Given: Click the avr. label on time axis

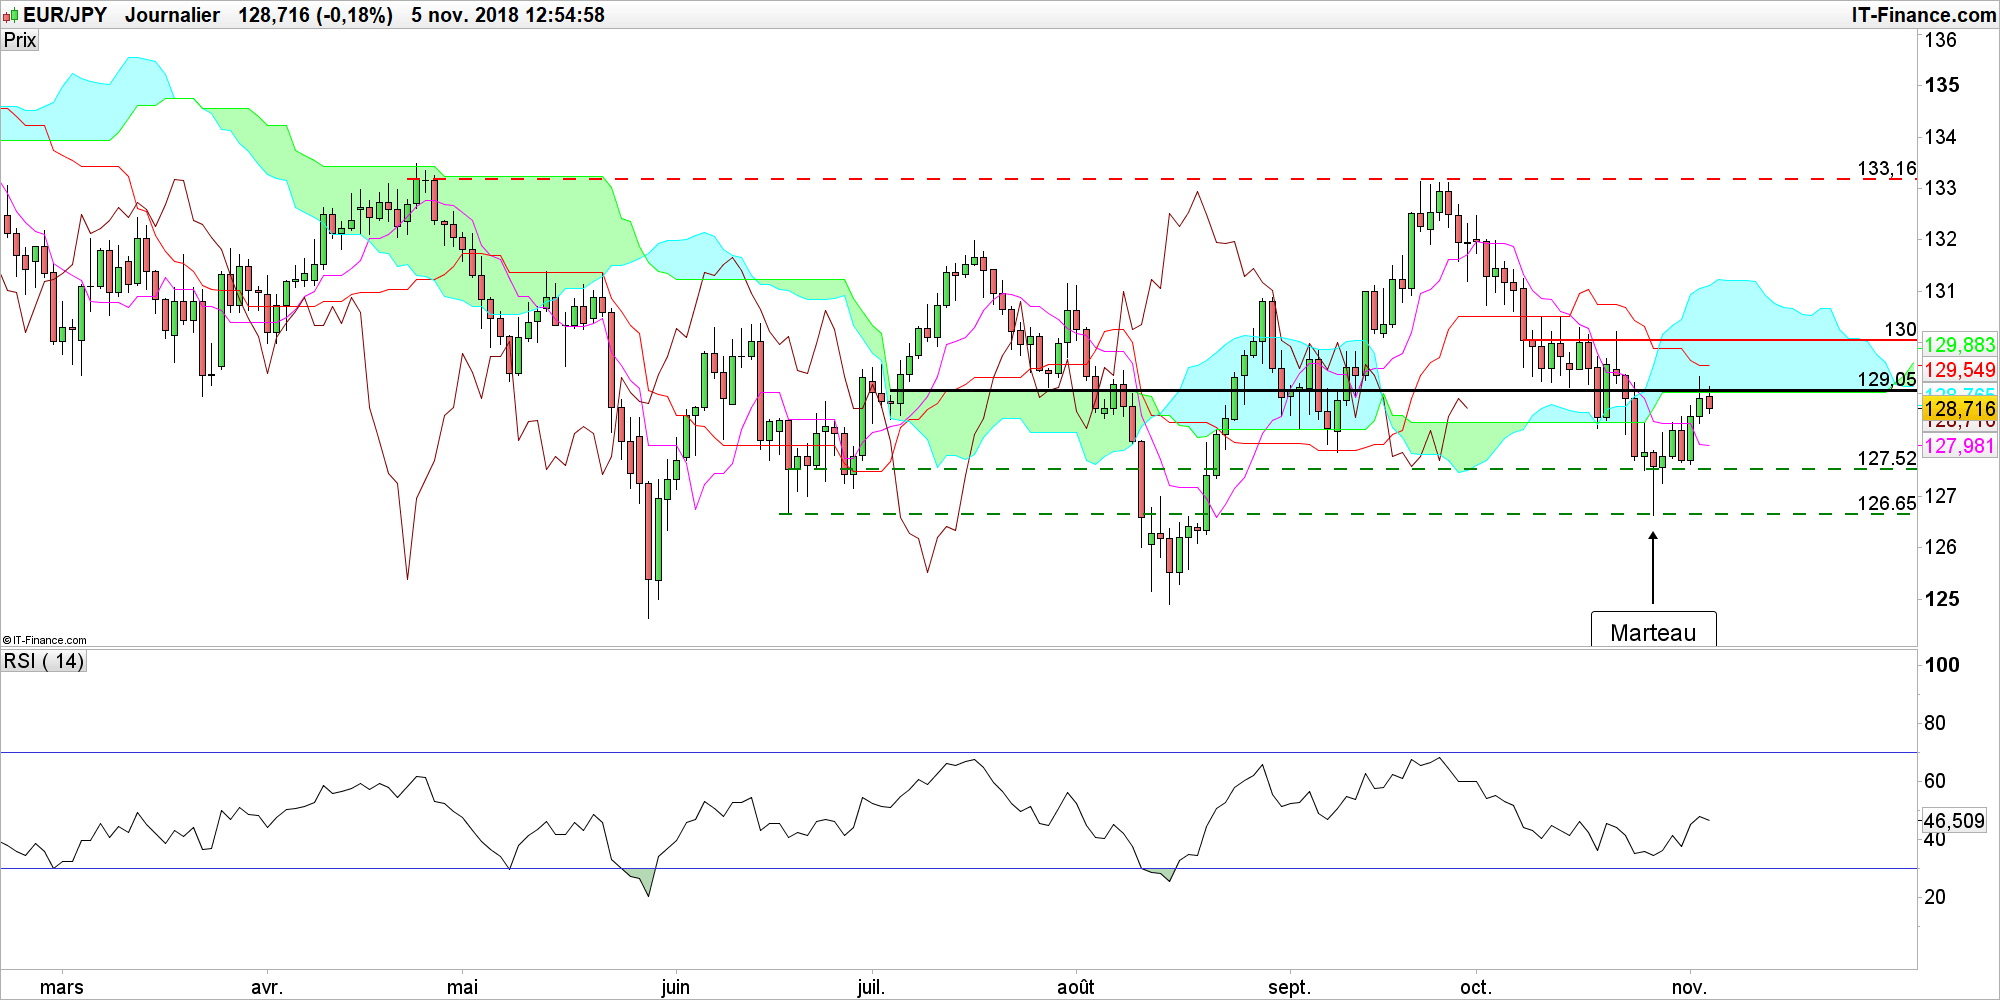Looking at the screenshot, I should (x=267, y=987).
